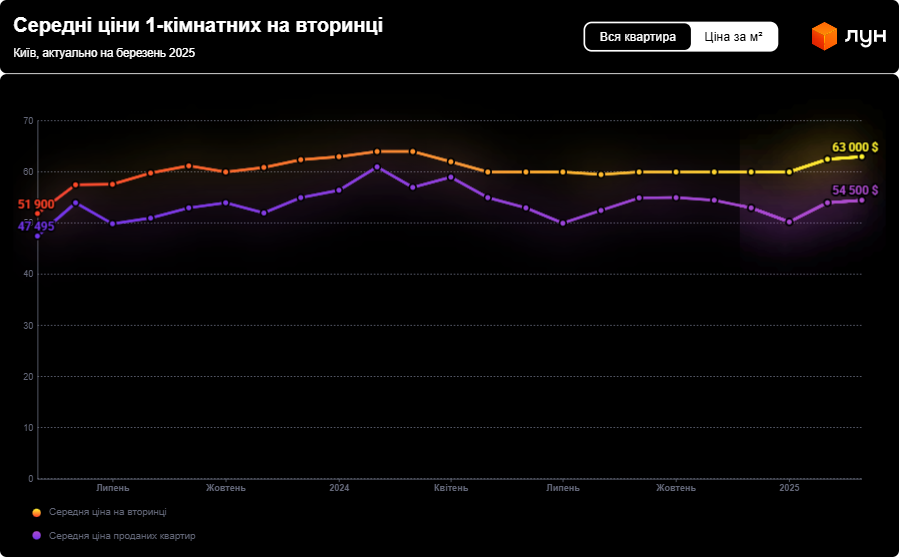Screen dimensions: 899x557
Task: Click the orange cube ЛУН logo icon
Action: [823, 37]
